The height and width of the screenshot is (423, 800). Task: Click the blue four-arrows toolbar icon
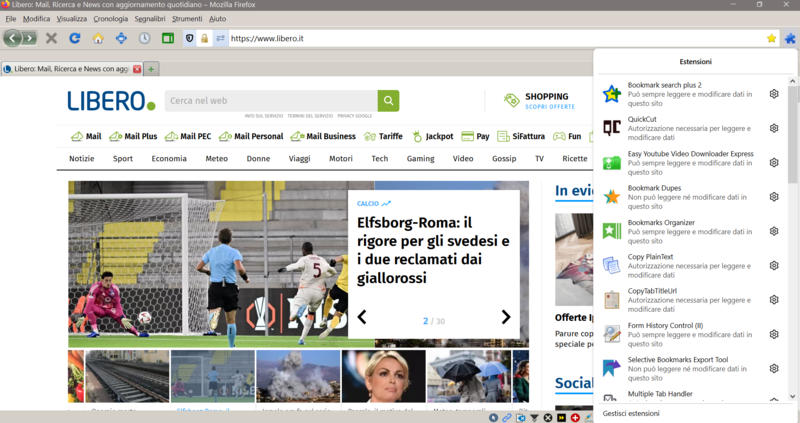121,38
